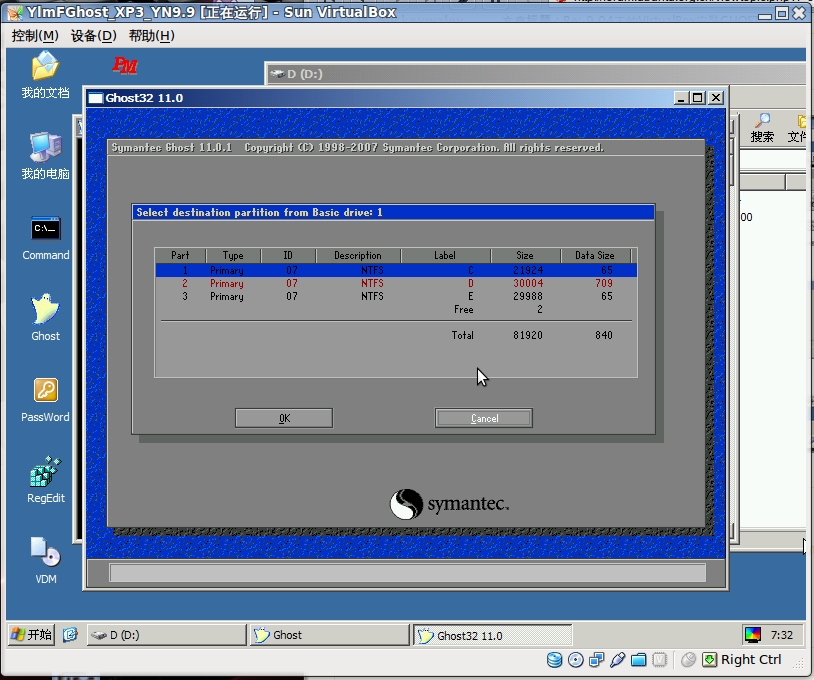
Task: Maximize the Ghost32 11.0 window
Action: pyautogui.click(x=698, y=98)
